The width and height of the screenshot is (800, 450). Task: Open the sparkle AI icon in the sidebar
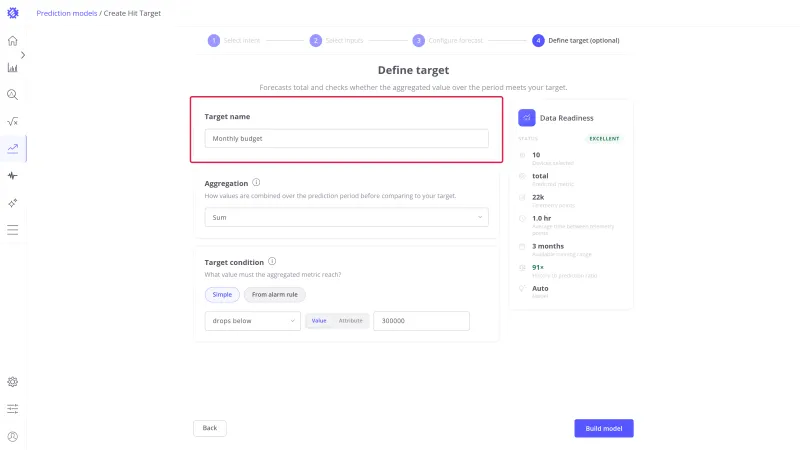(x=13, y=203)
